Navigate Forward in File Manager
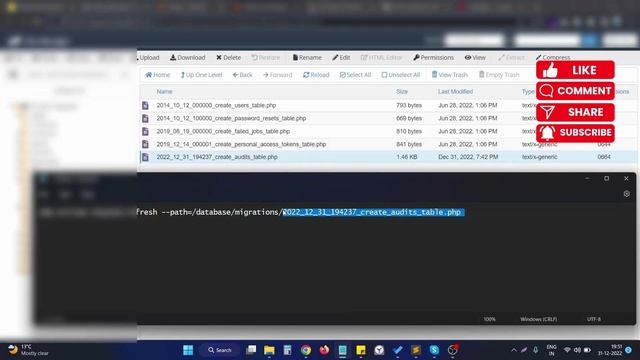640x360 pixels. [x=278, y=75]
